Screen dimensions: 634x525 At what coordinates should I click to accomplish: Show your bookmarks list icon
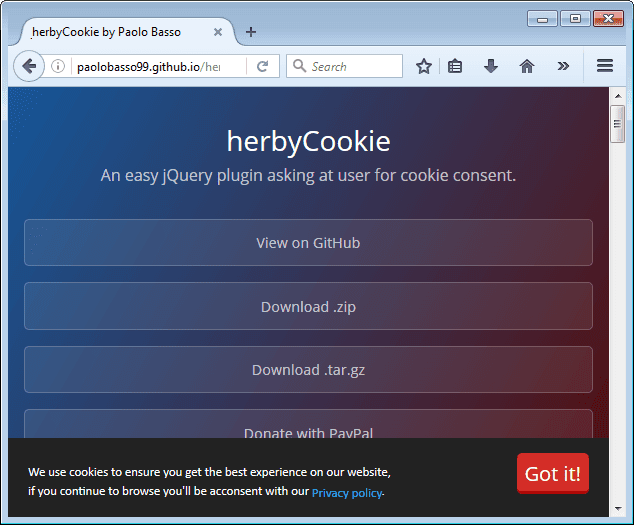click(x=455, y=66)
